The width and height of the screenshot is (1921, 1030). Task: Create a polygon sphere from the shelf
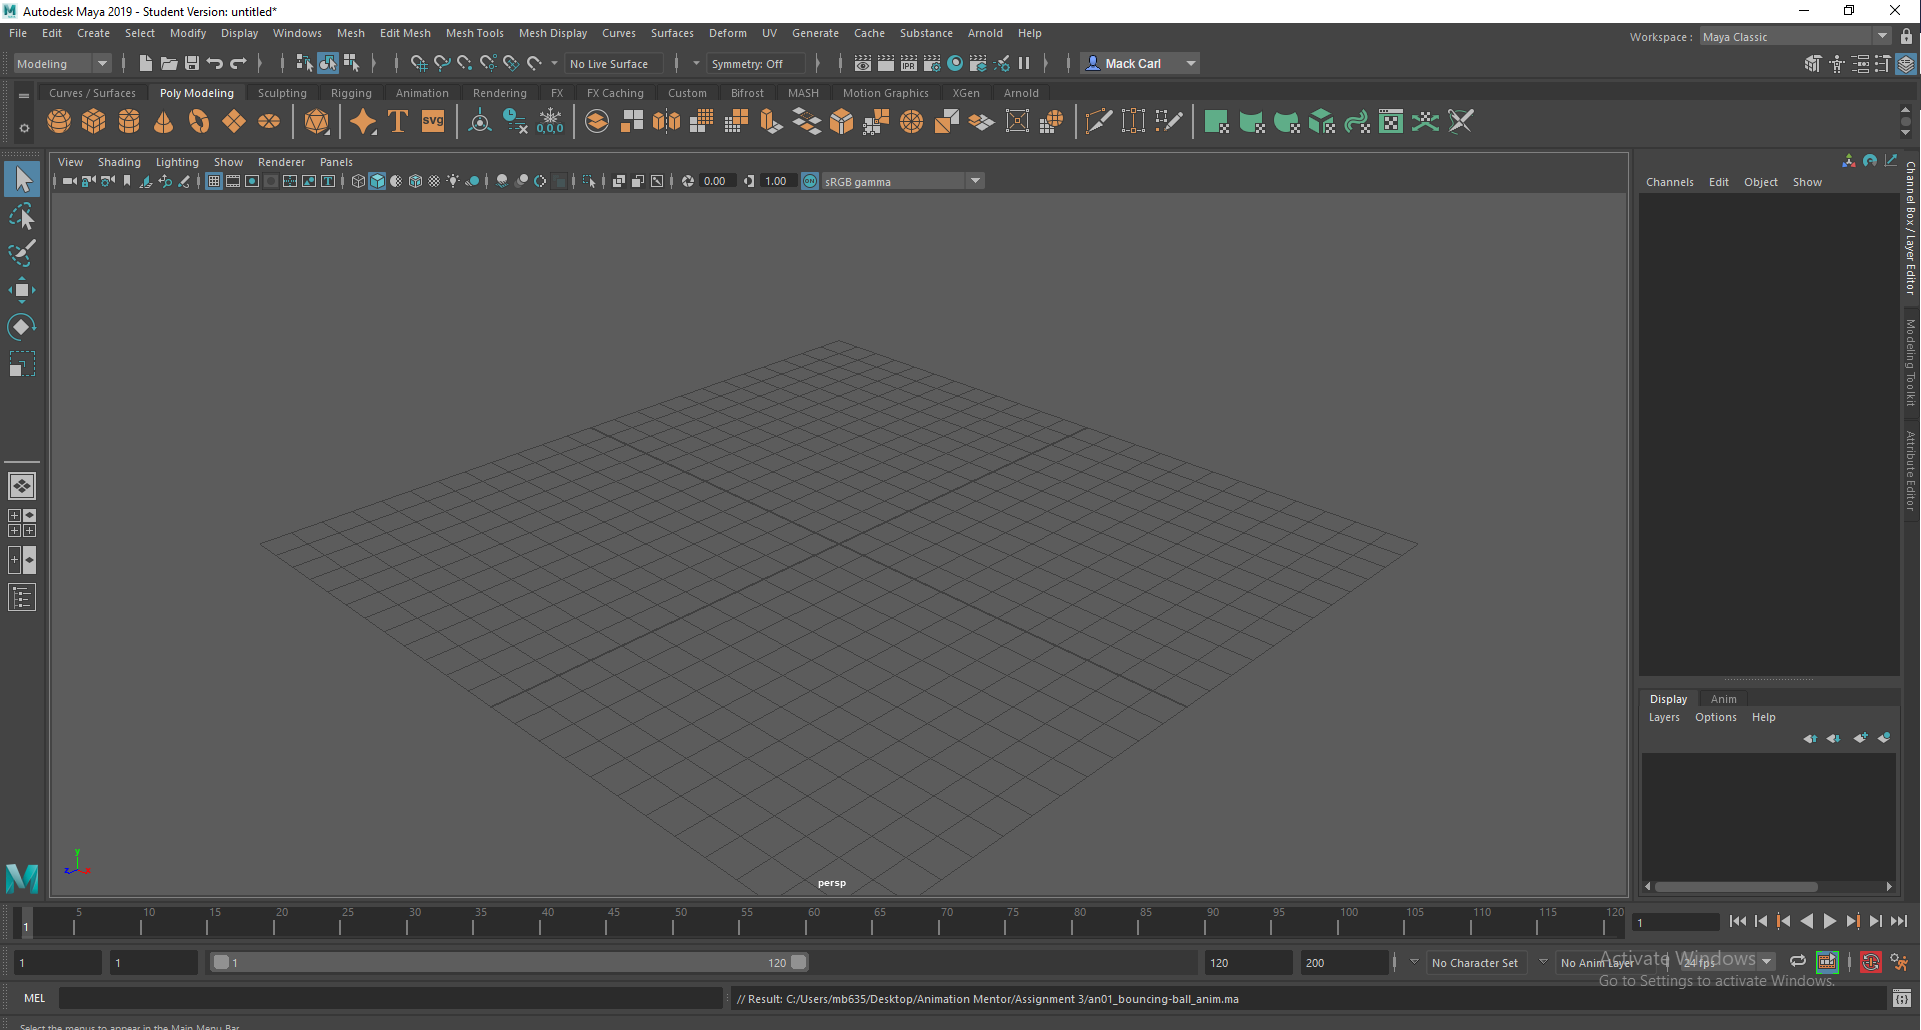click(58, 121)
